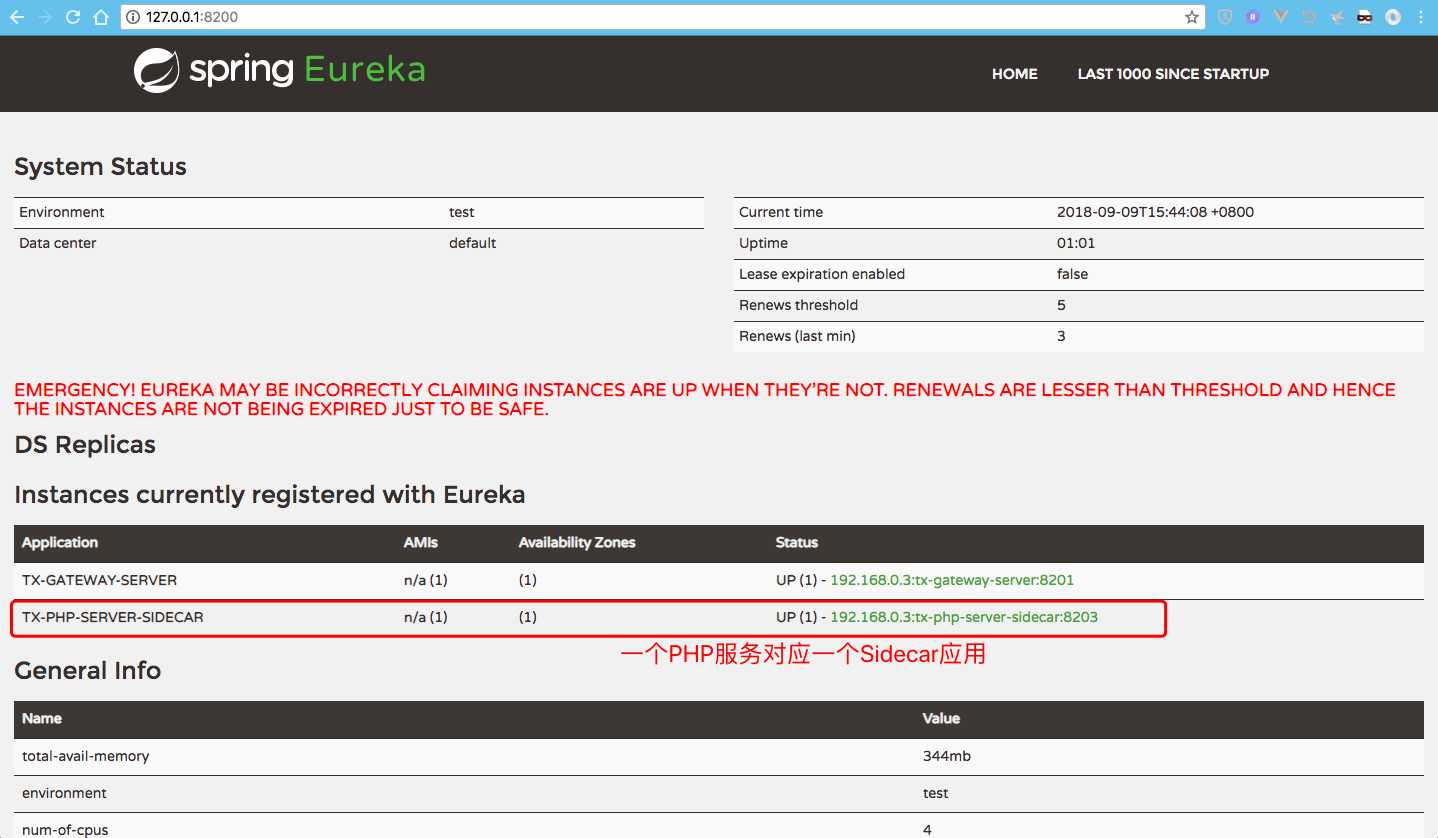Reload the Eureka page

[x=73, y=17]
